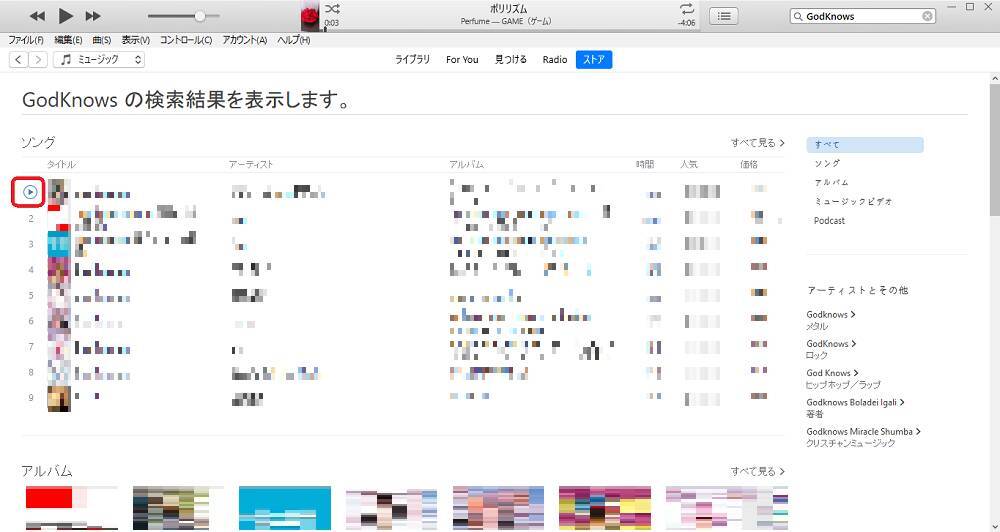This screenshot has height=532, width=1000.
Task: Go back with the left arrow button
Action: point(18,59)
